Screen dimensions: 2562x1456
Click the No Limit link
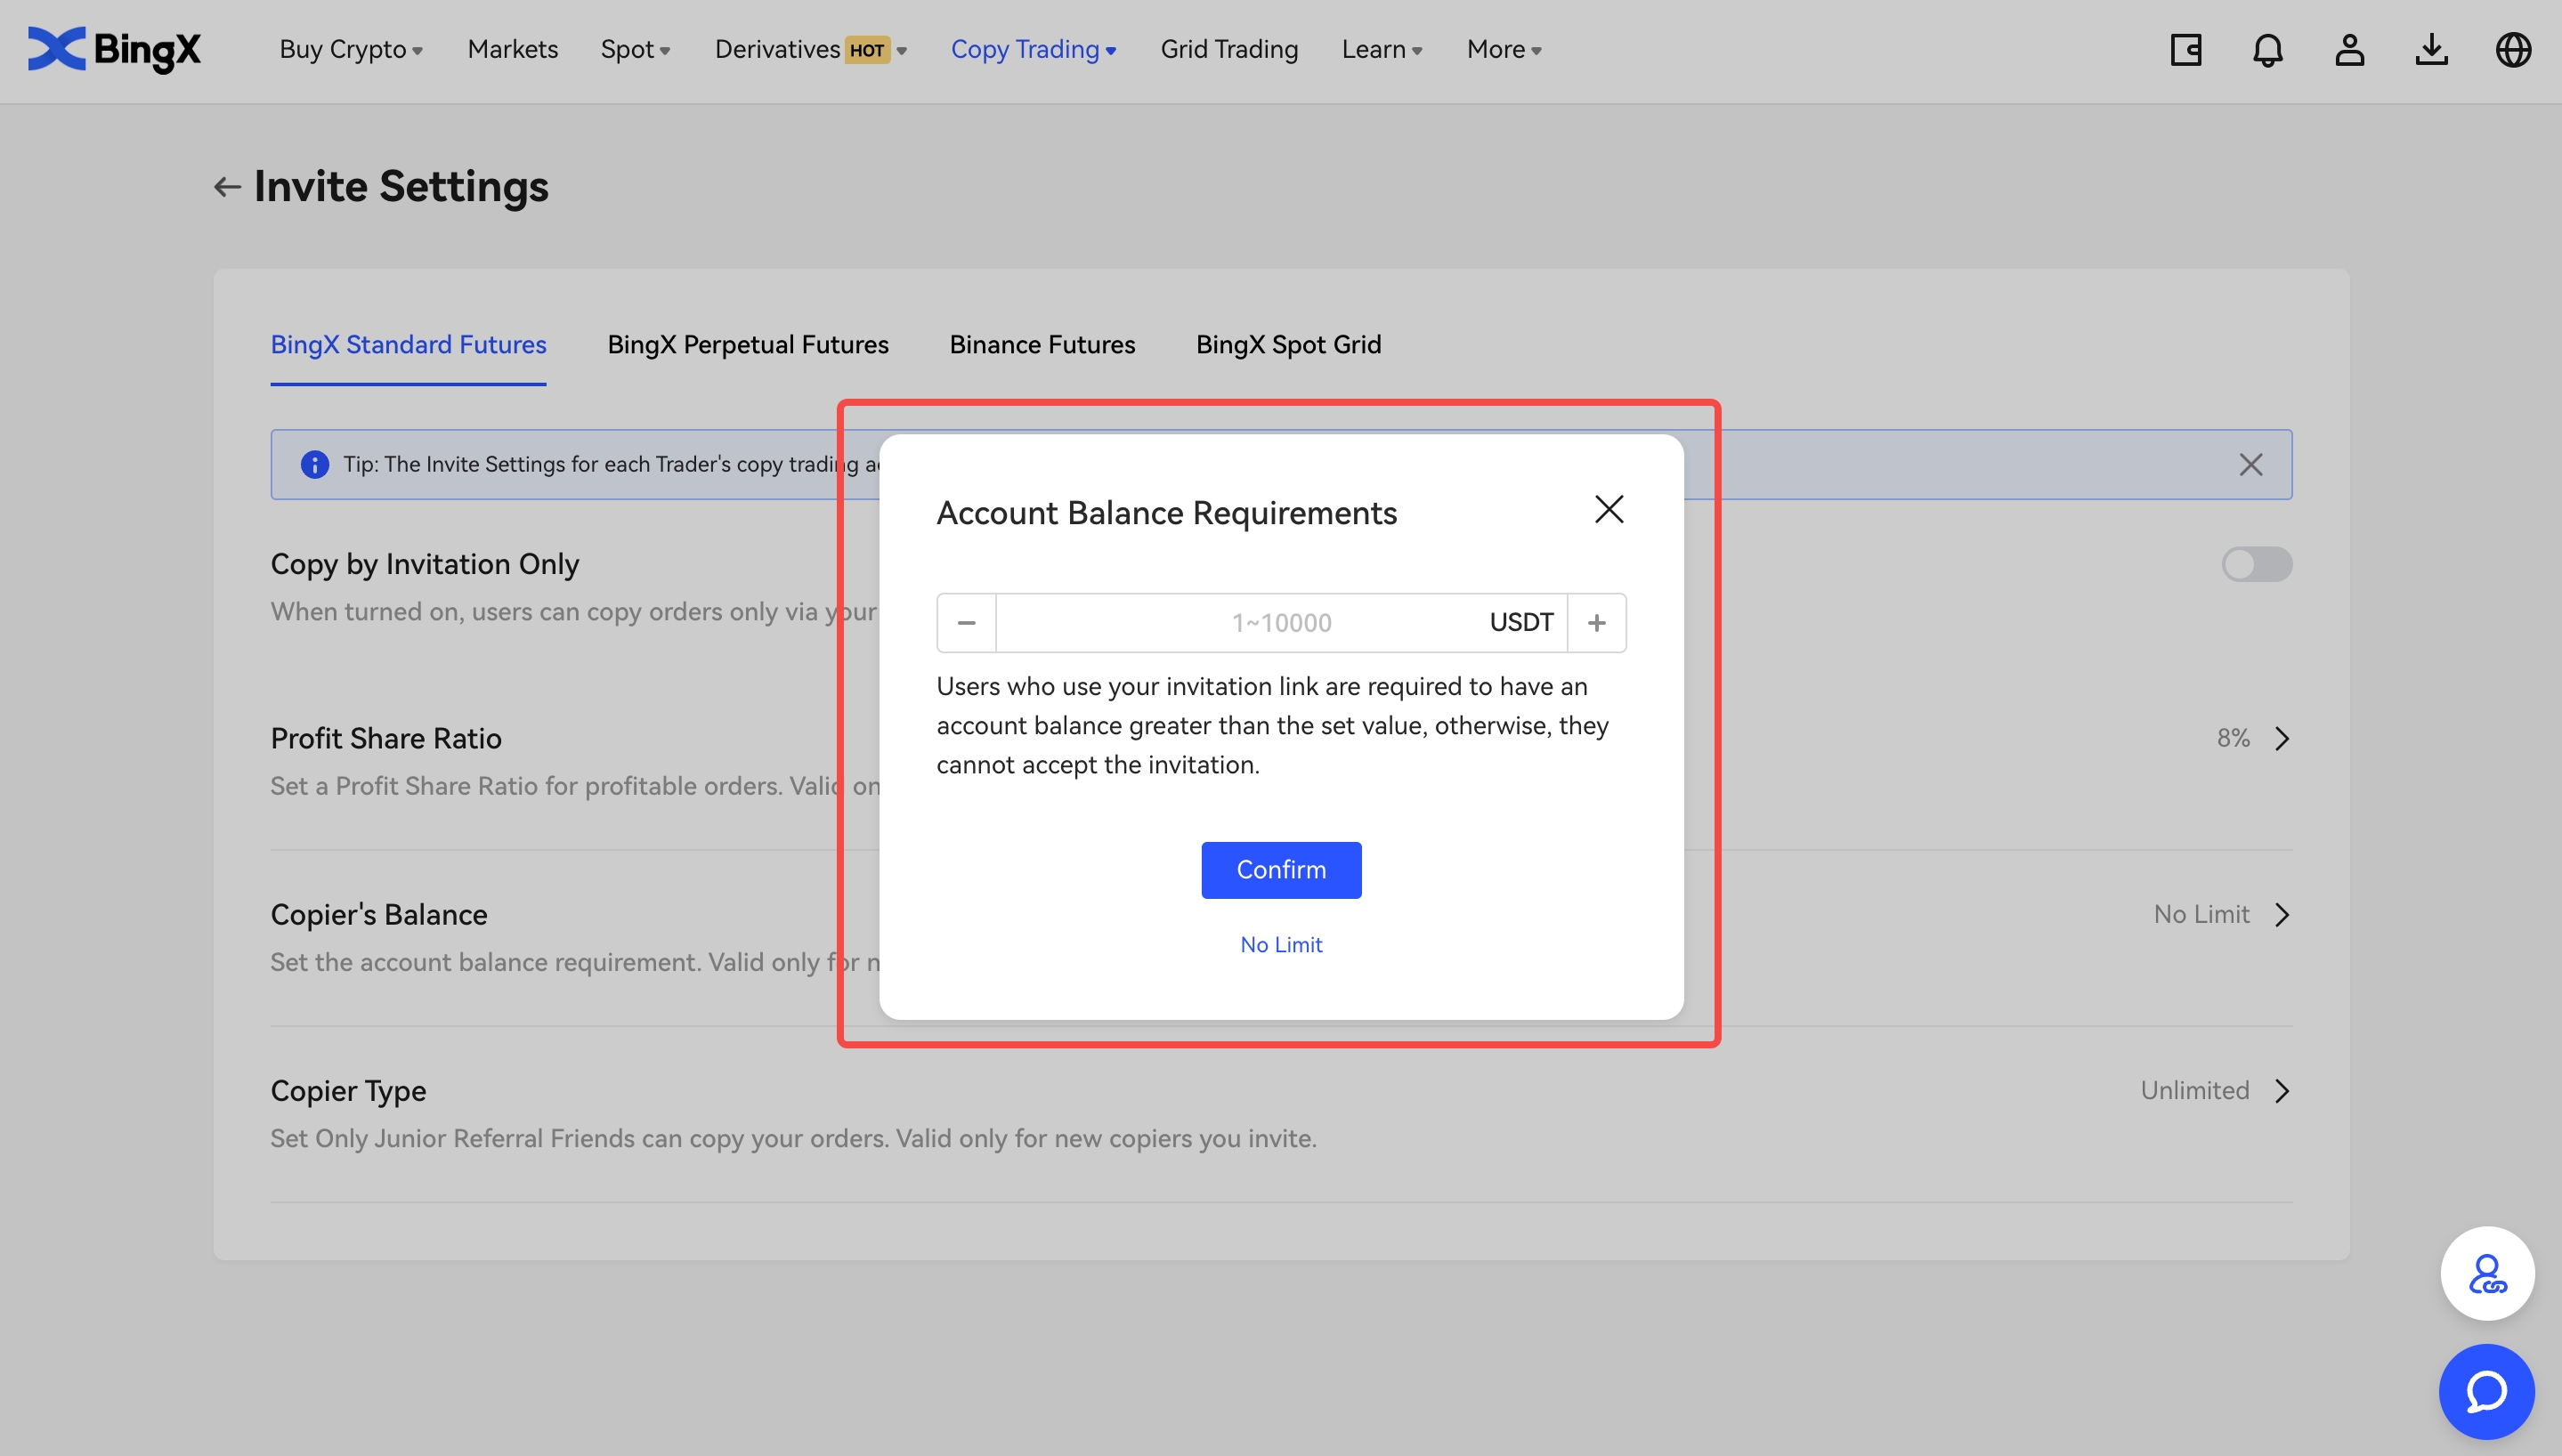(x=1281, y=944)
